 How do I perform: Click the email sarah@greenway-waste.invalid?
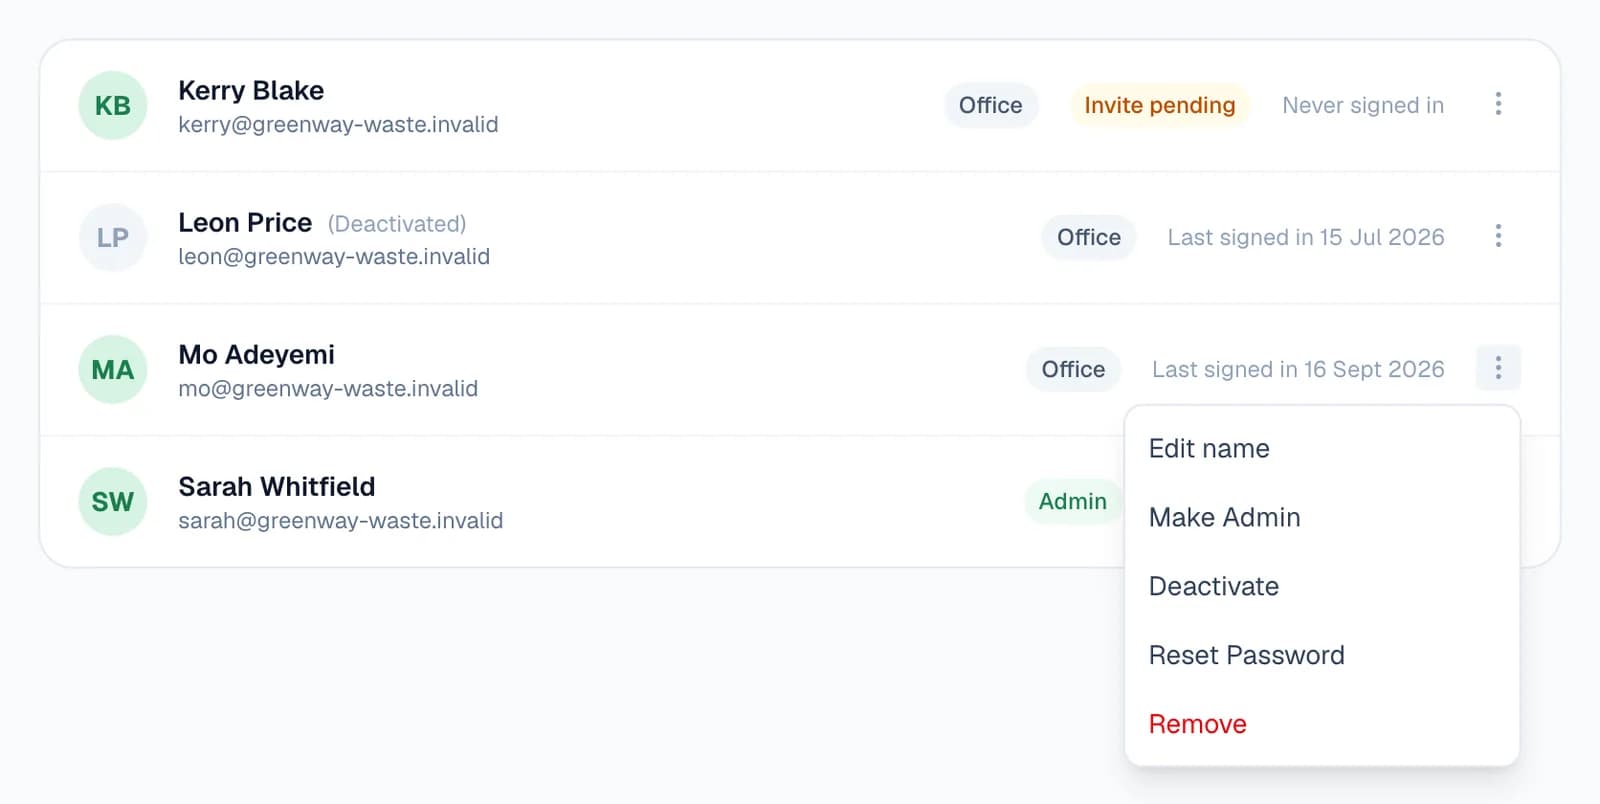[x=341, y=520]
